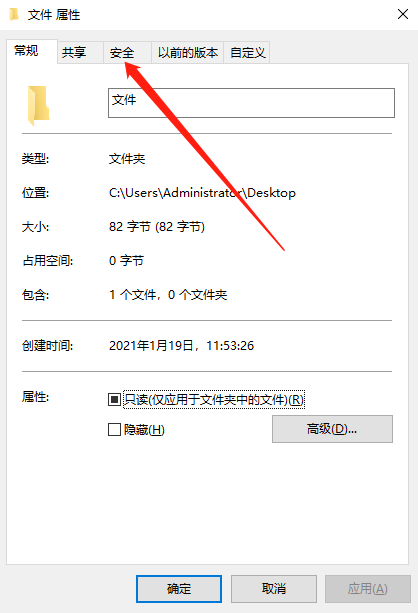The image size is (418, 613).
Task: Close the 文件 属性 dialog with the X
Action: [403, 14]
